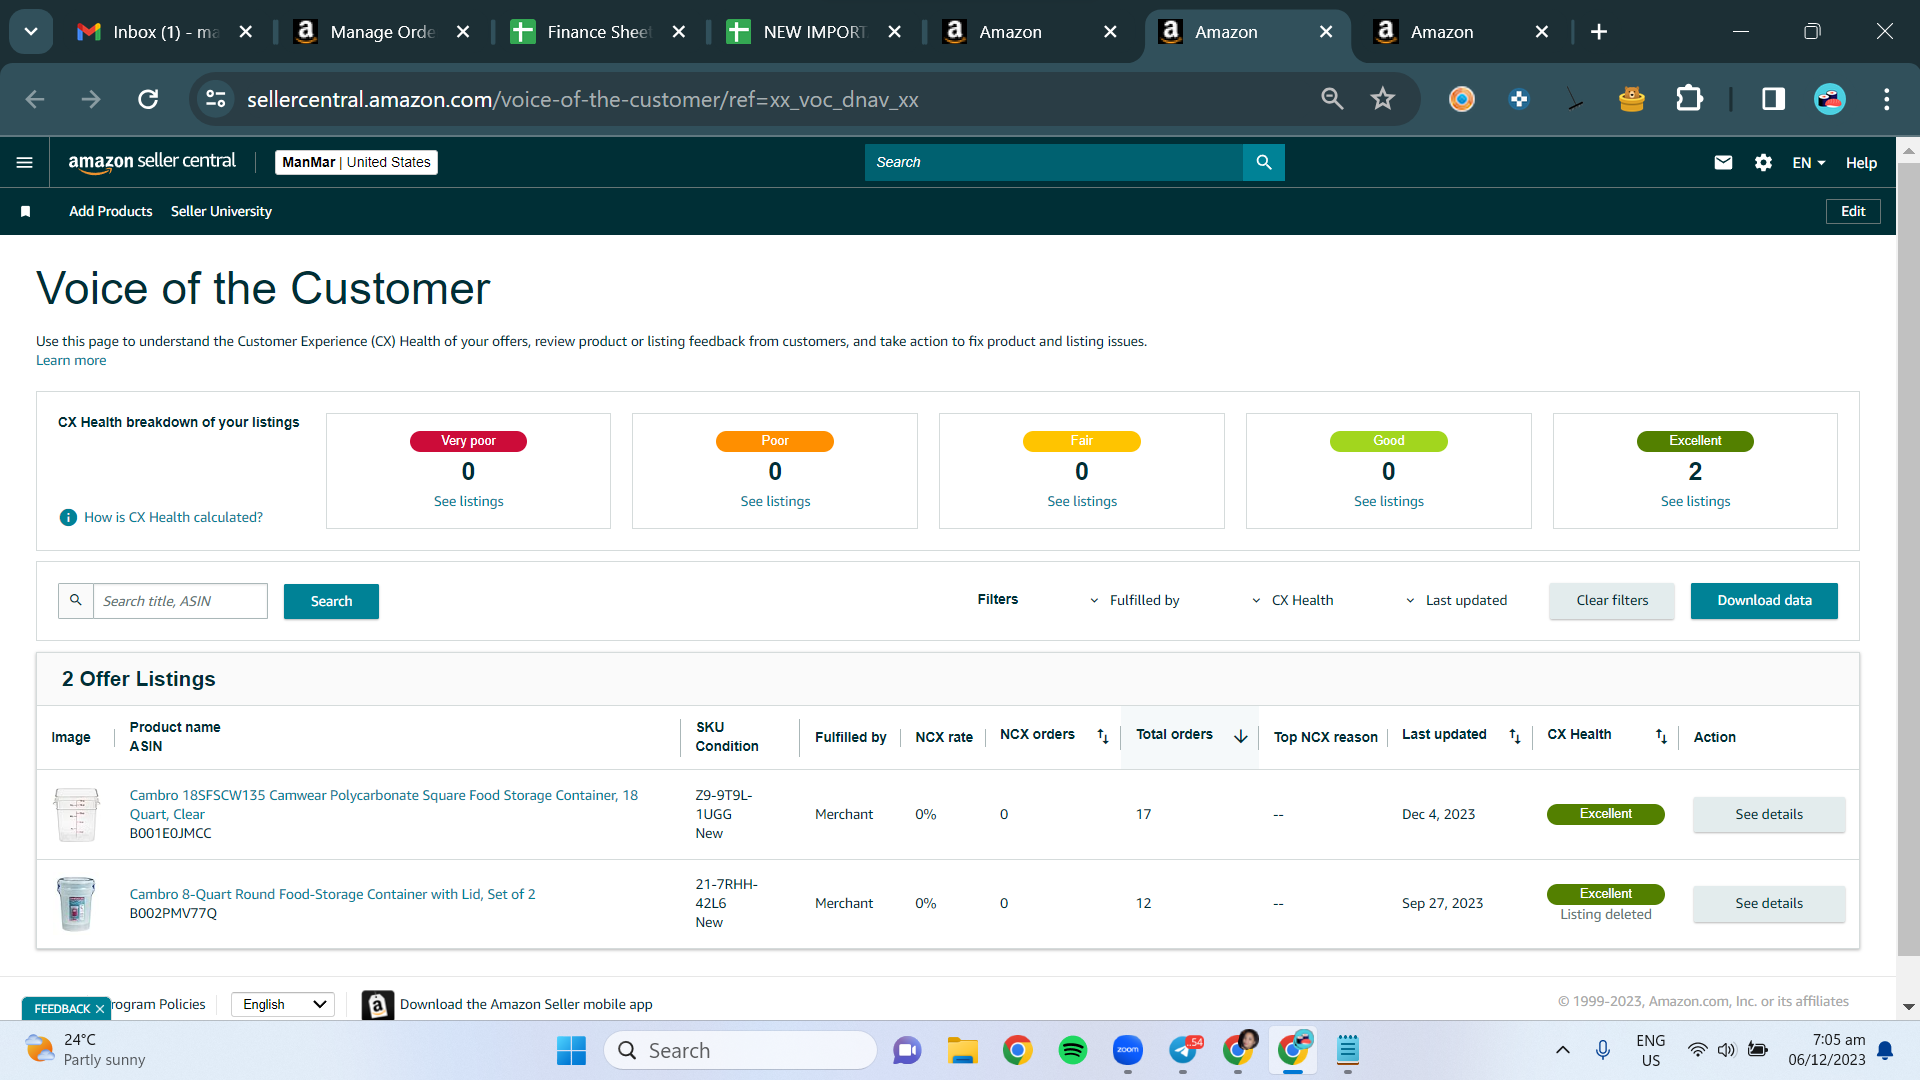The height and width of the screenshot is (1080, 1920).
Task: View site information icon in address bar
Action: 216,99
